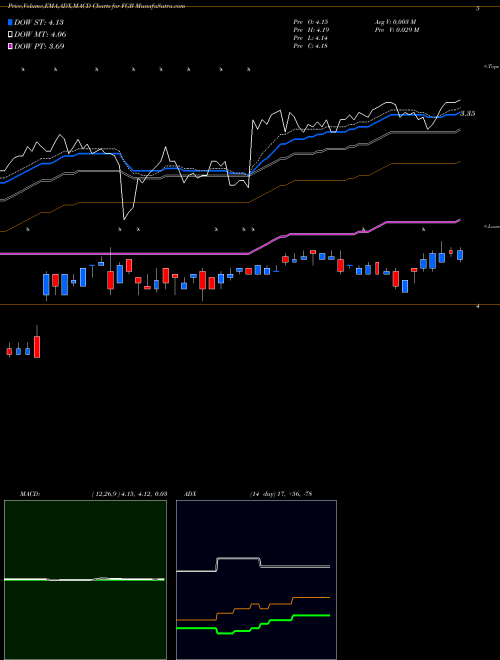Image resolution: width=500 pixels, height=660 pixels.
Task: Click the magenta DOW PT legend swatch
Action: [11, 46]
